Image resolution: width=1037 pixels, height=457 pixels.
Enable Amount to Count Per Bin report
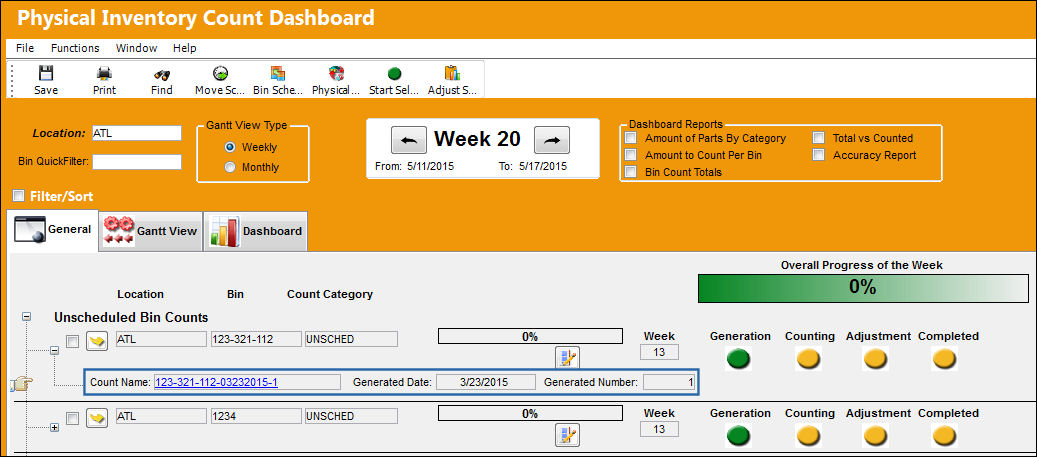pos(632,155)
